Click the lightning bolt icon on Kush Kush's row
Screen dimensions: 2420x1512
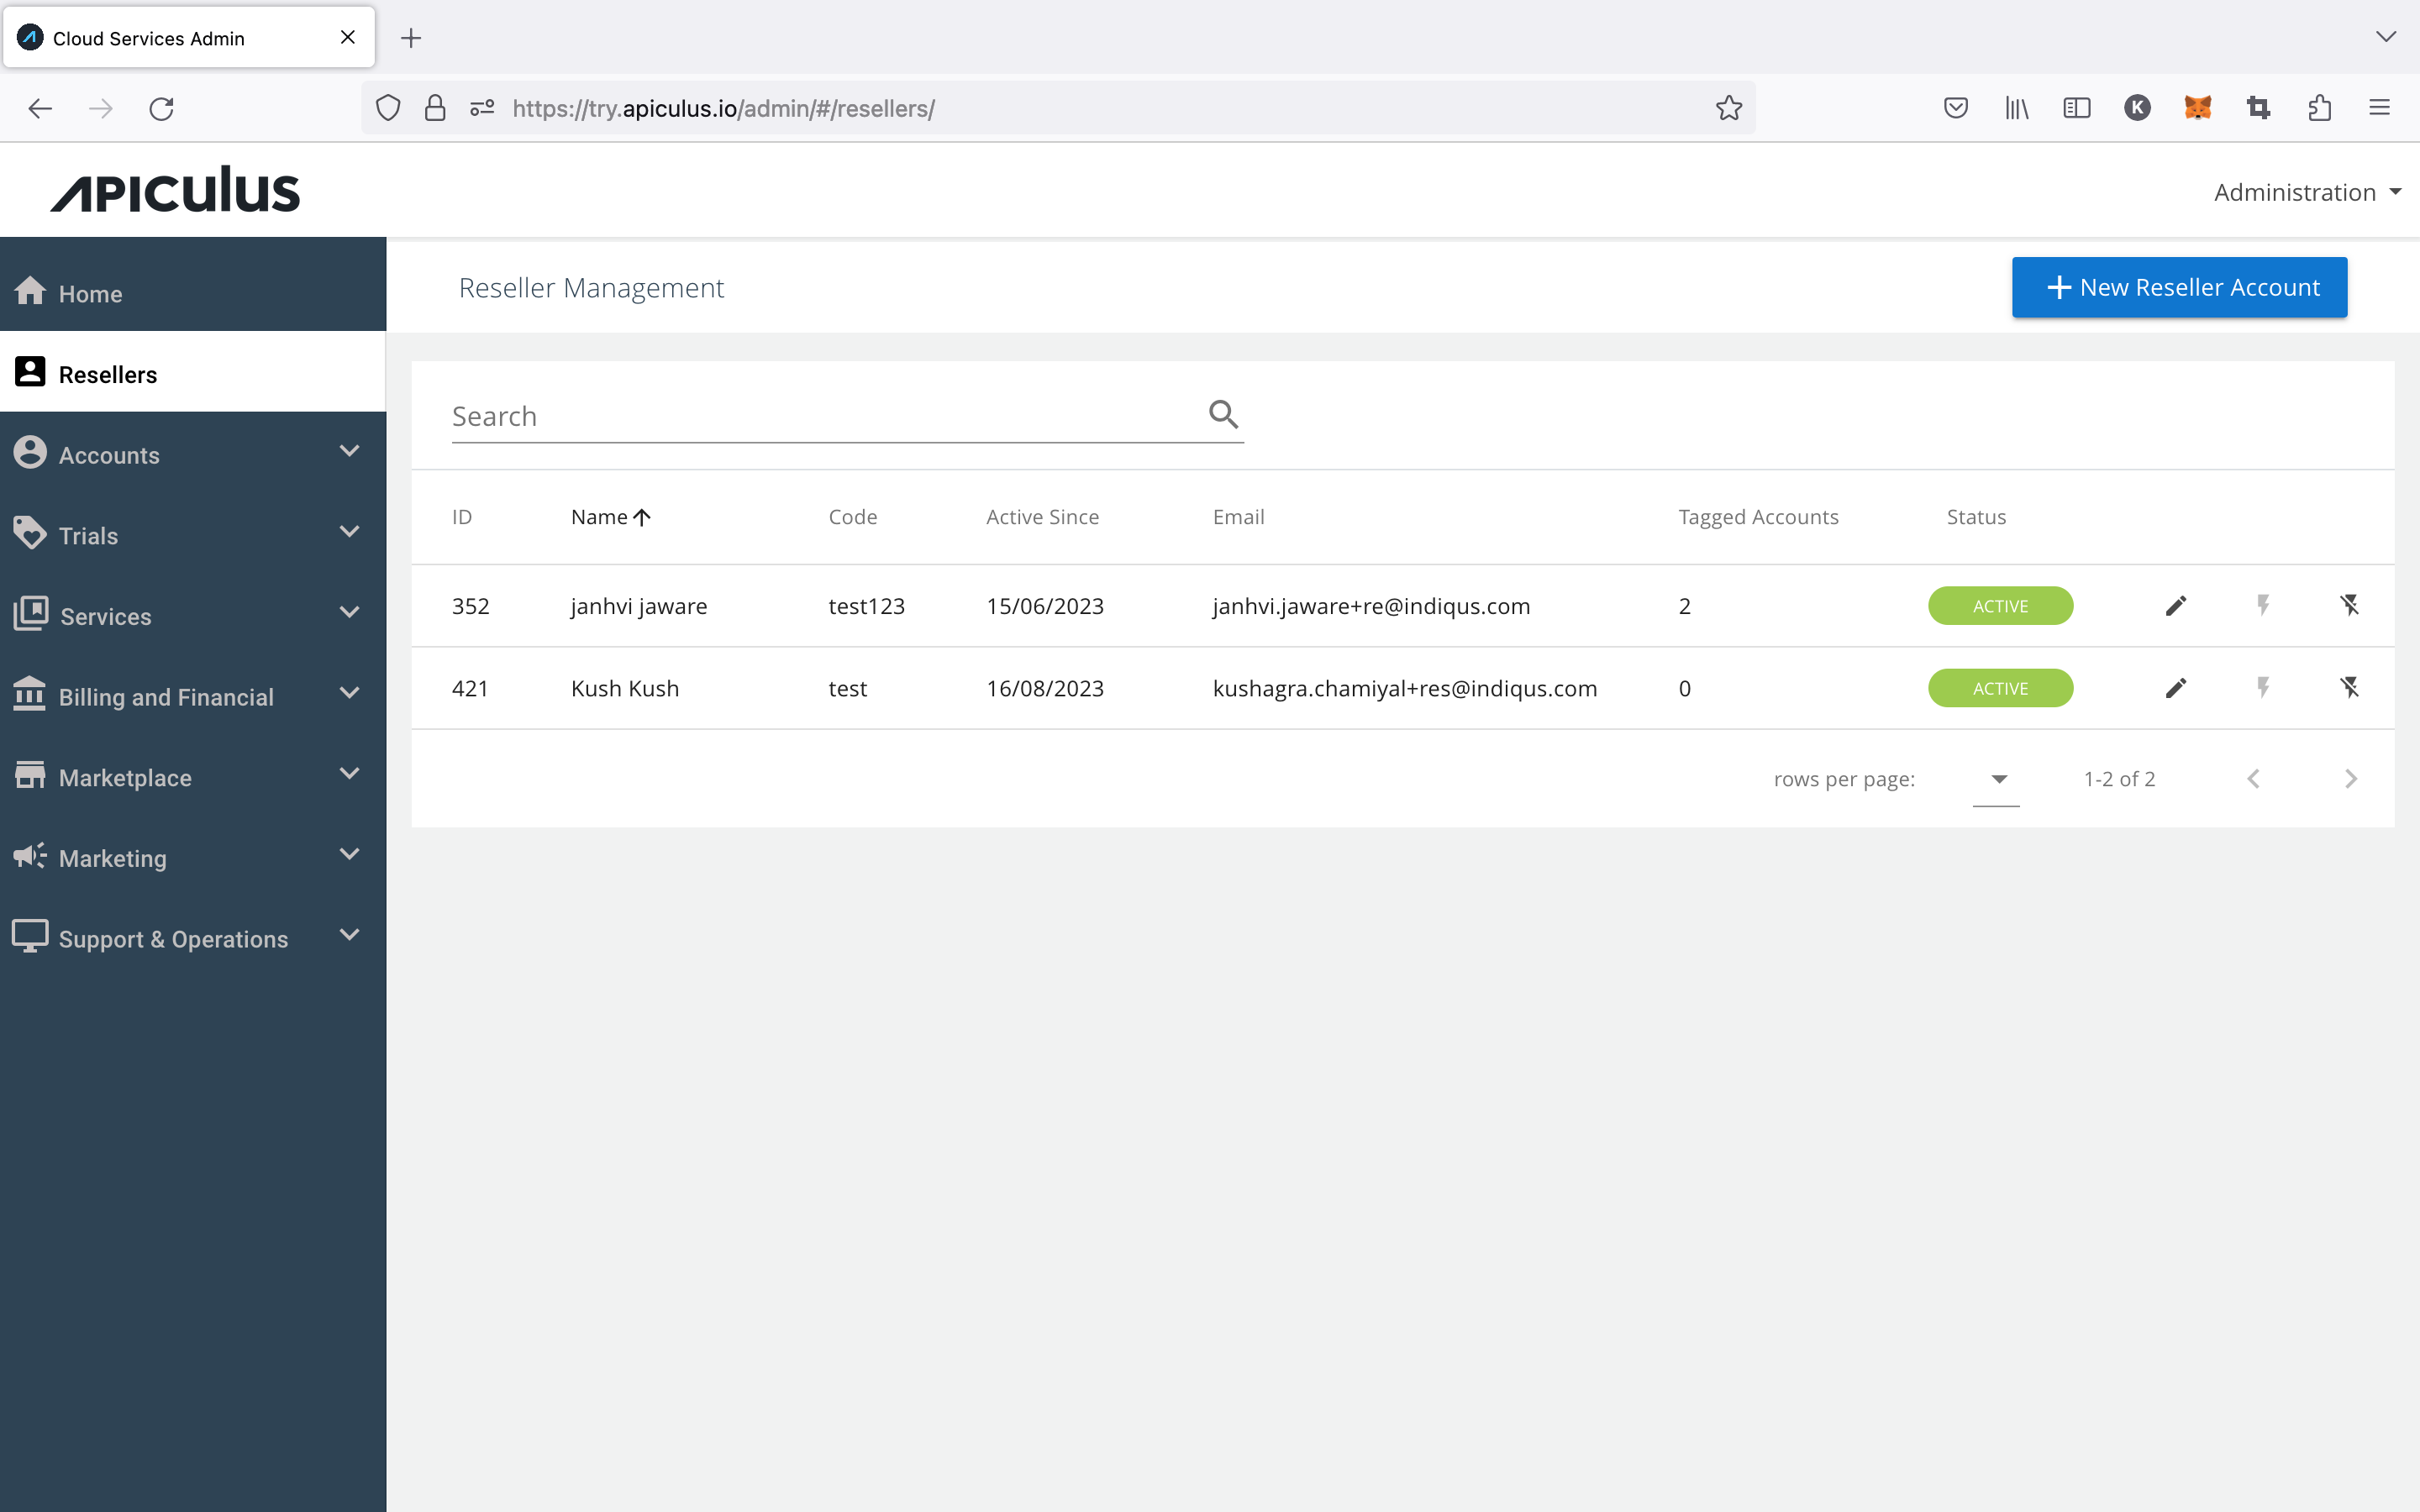2263,687
